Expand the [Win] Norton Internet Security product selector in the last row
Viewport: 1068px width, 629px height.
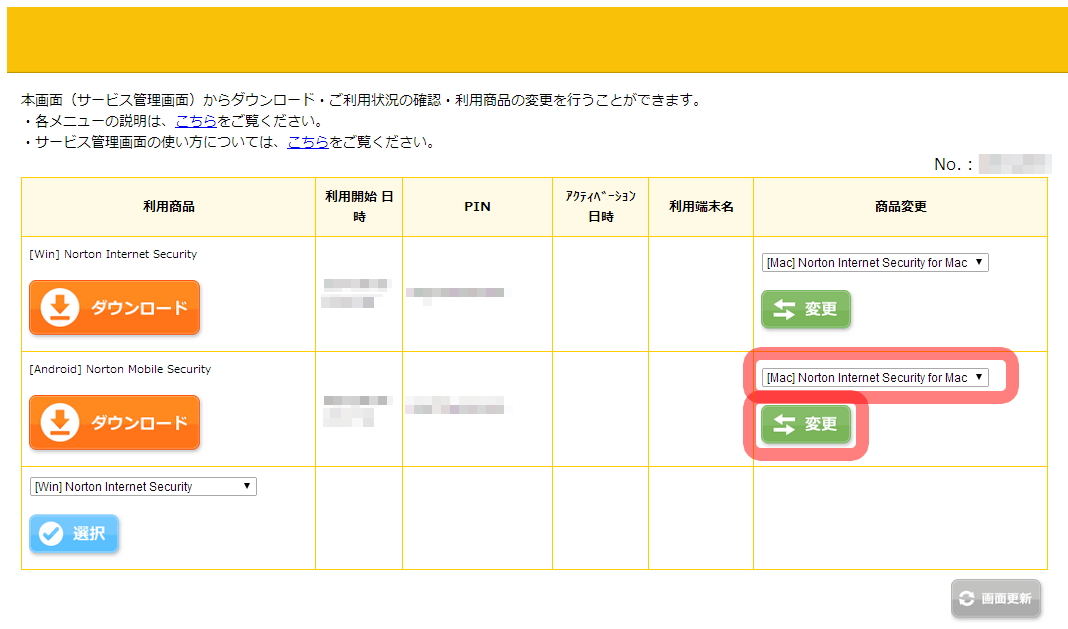143,487
